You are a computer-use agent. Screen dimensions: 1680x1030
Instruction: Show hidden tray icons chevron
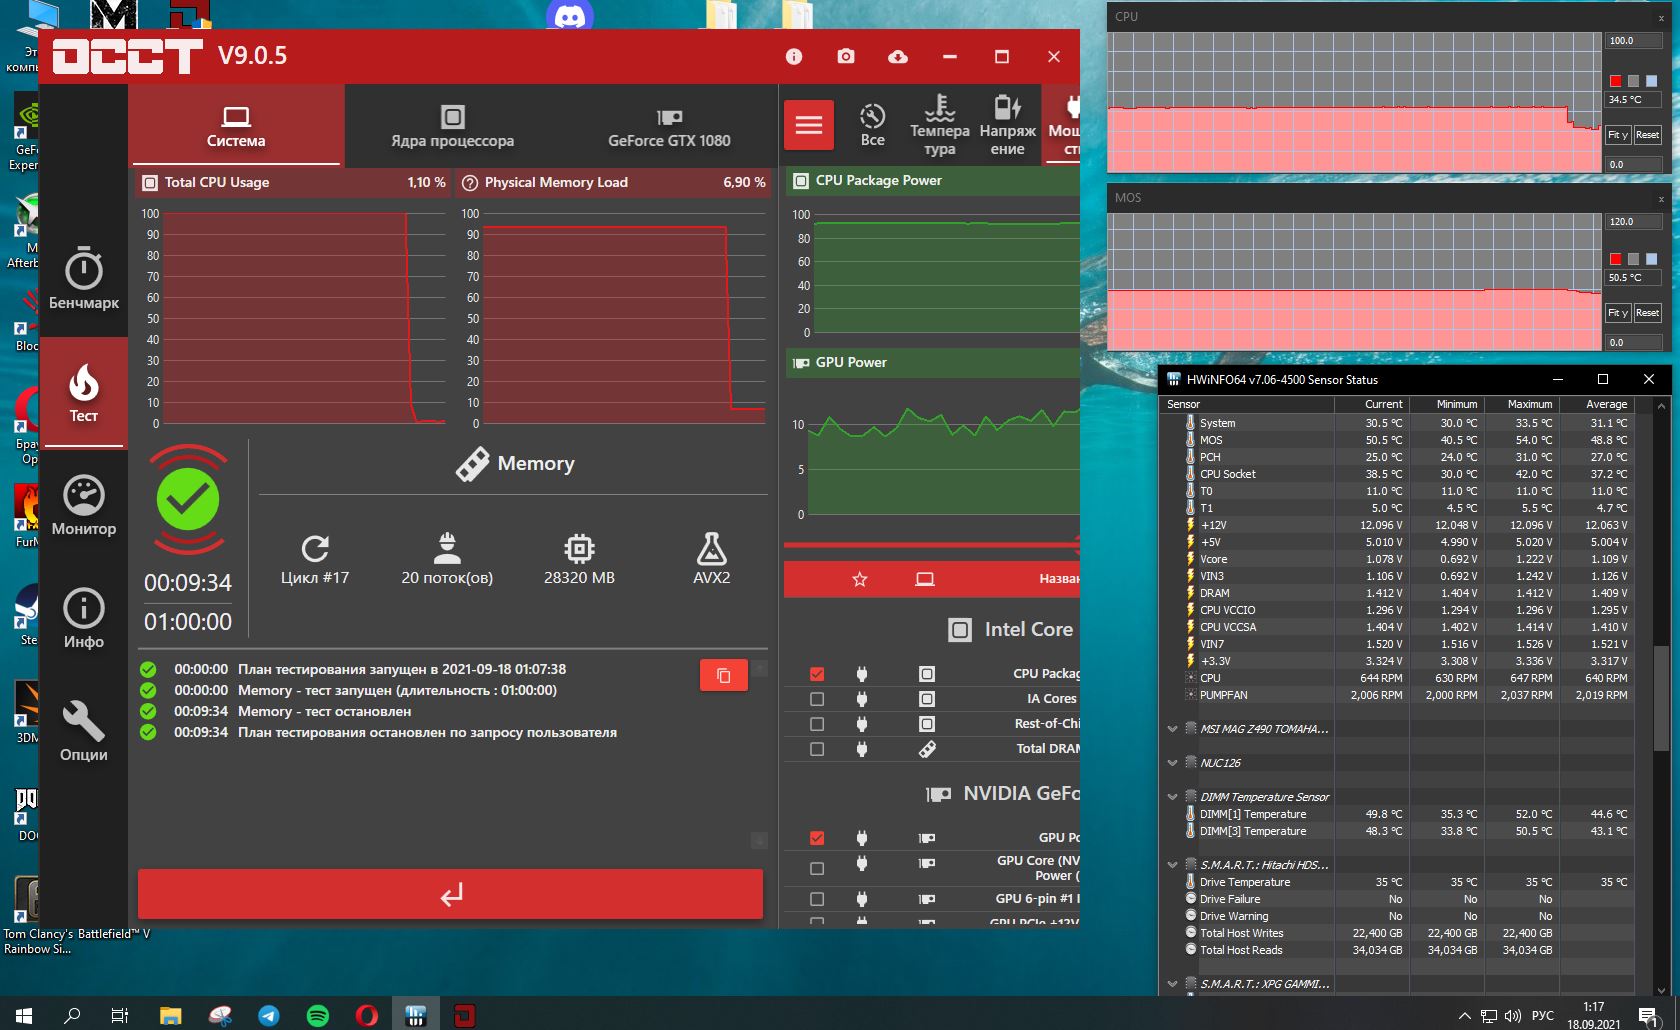pyautogui.click(x=1464, y=1016)
